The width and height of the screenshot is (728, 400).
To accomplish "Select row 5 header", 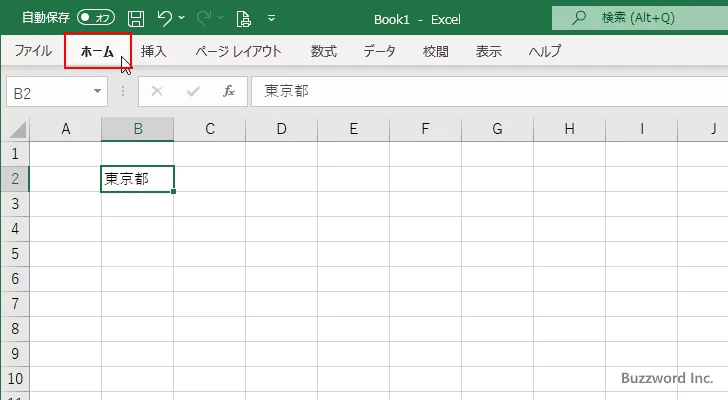I will (15, 254).
